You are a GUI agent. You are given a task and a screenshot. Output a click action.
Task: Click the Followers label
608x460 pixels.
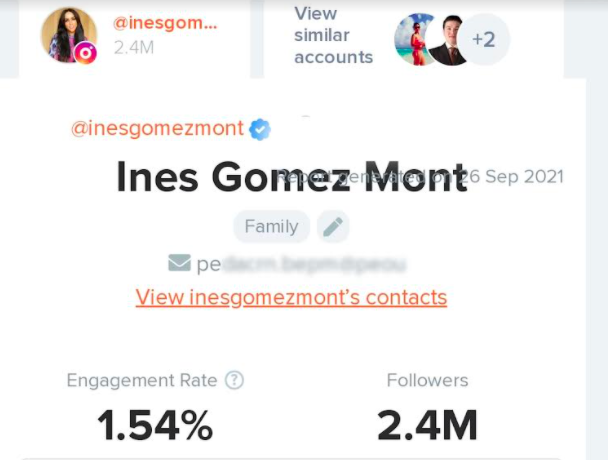tap(427, 380)
